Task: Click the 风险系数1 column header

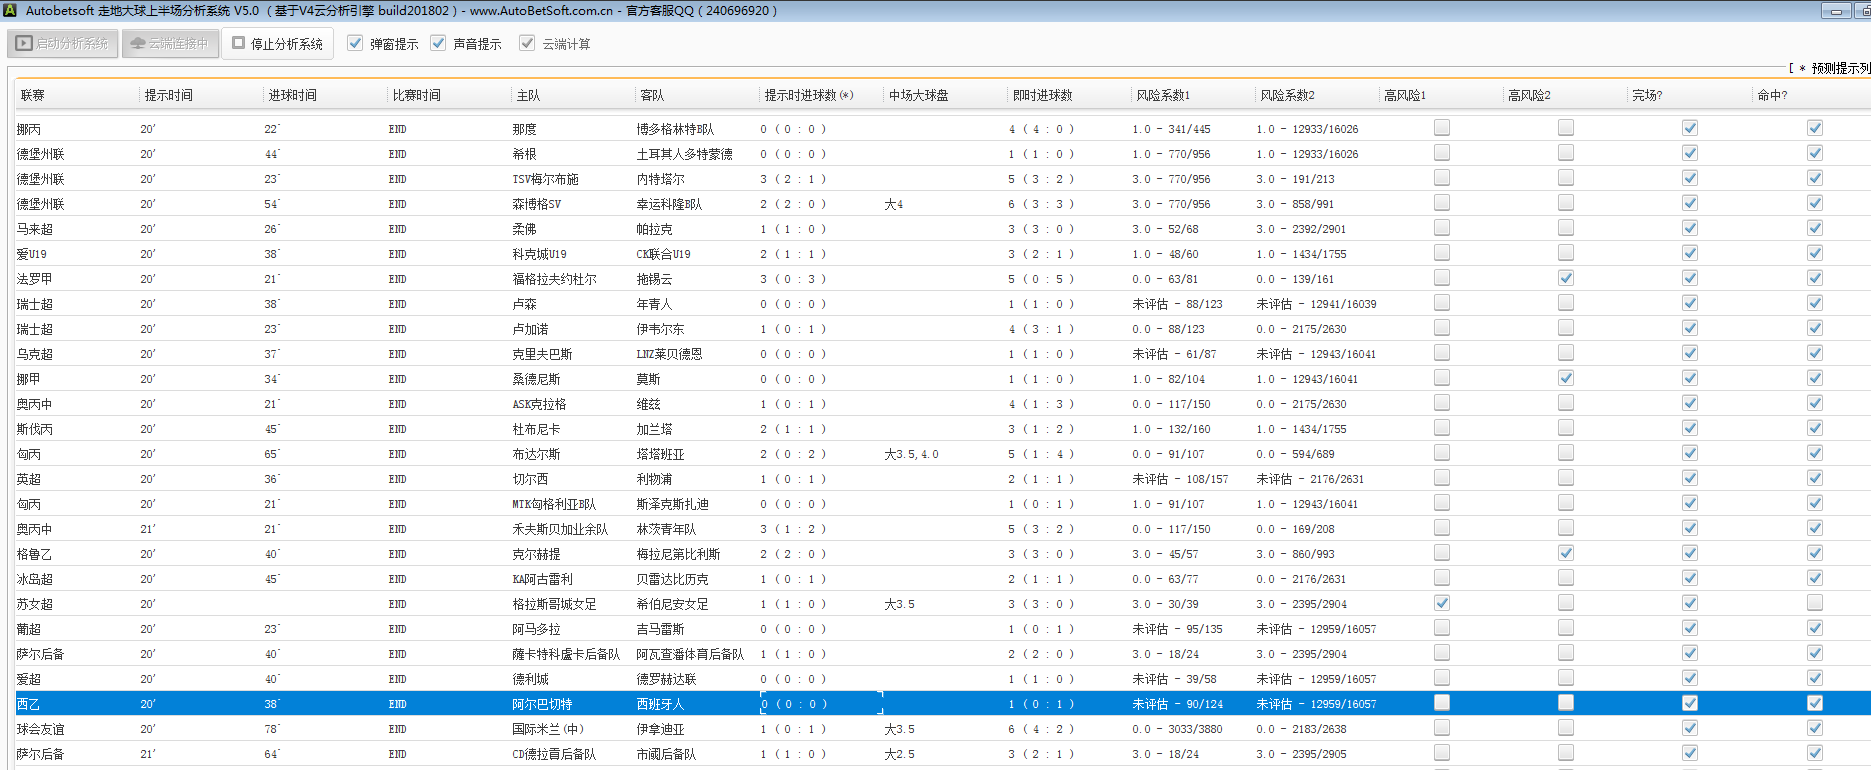Action: click(x=1163, y=95)
